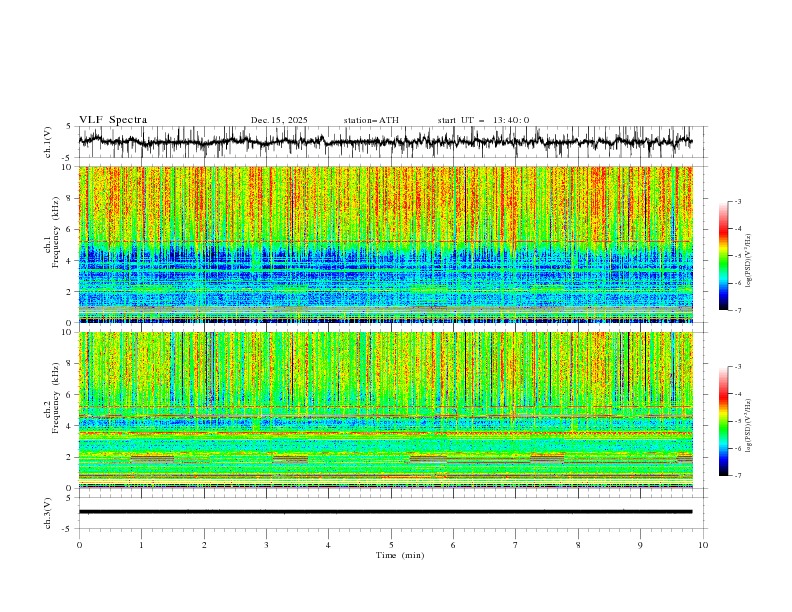Select the date label "Dec. 15, 2025"
This screenshot has width=792, height=612.
[279, 120]
